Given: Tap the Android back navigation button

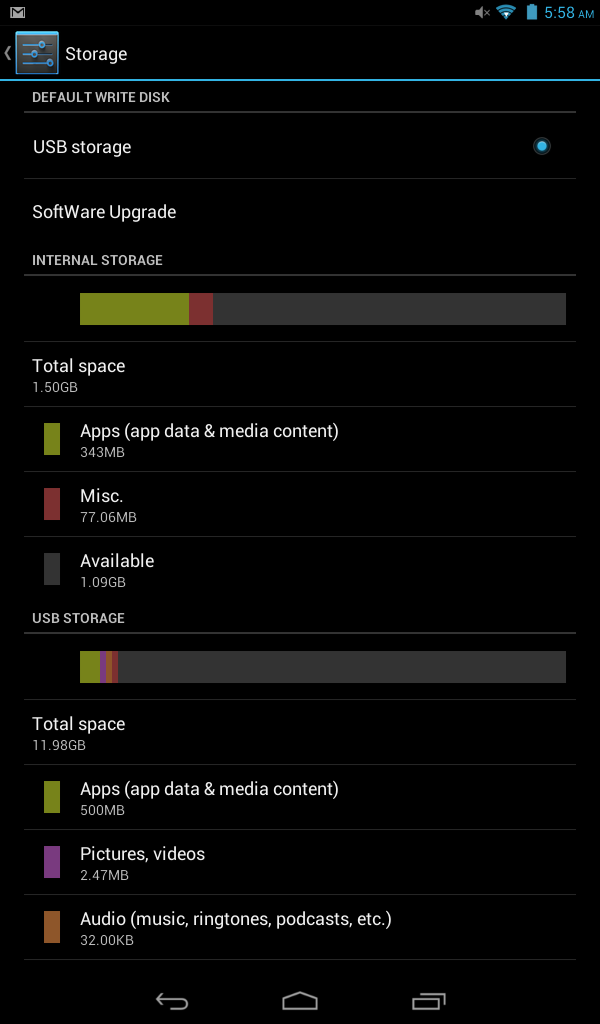Looking at the screenshot, I should coord(172,1001).
